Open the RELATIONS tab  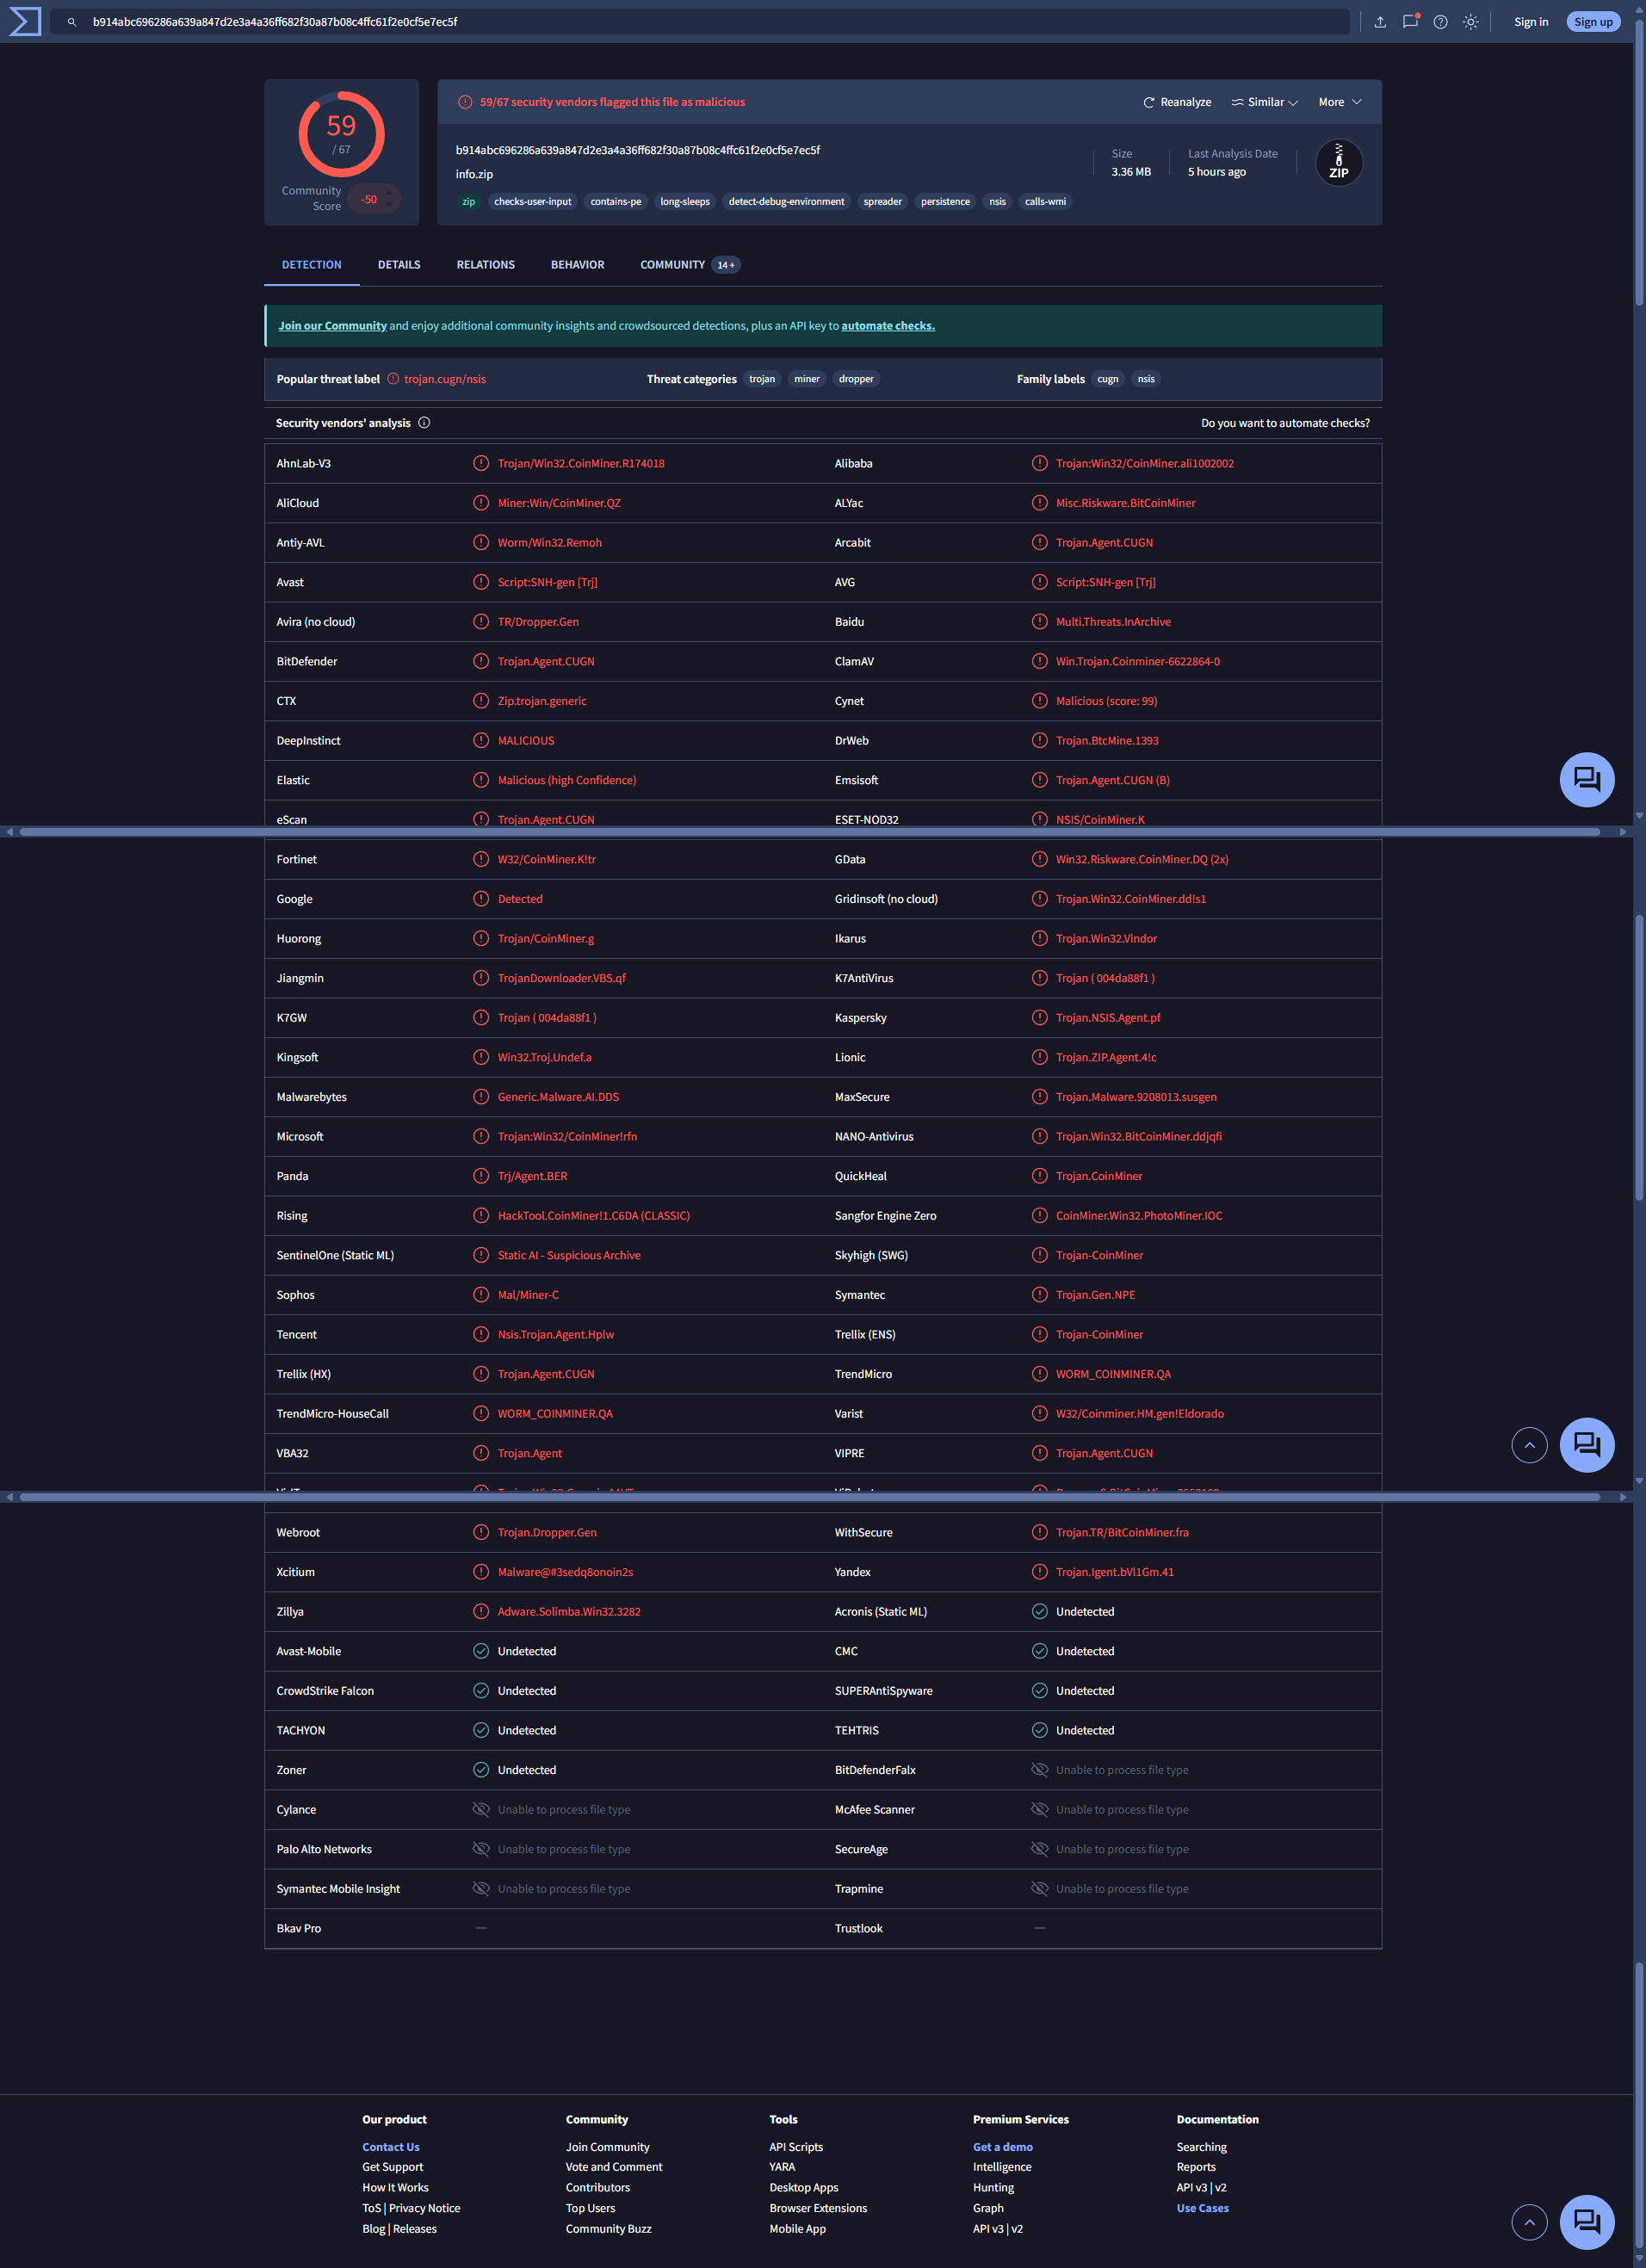(485, 265)
